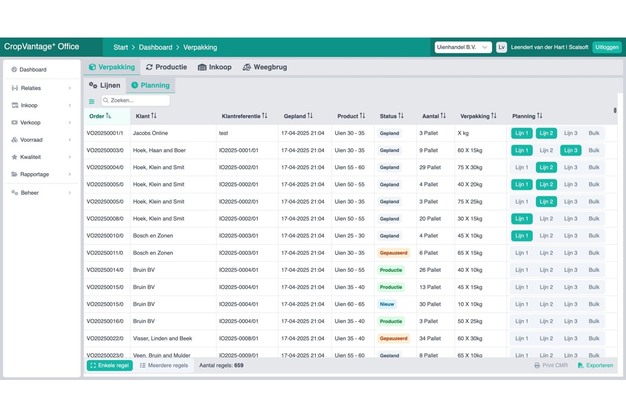Click the Uitloggen button

pyautogui.click(x=606, y=47)
